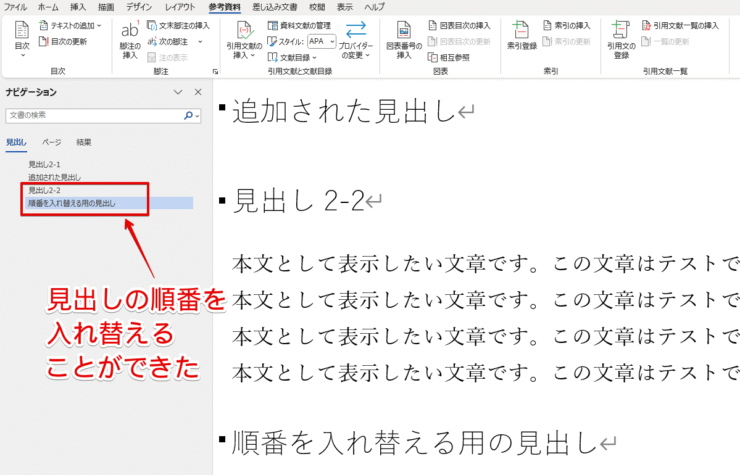Open the 目次 button dropdown arrow
The image size is (740, 475).
pos(22,56)
